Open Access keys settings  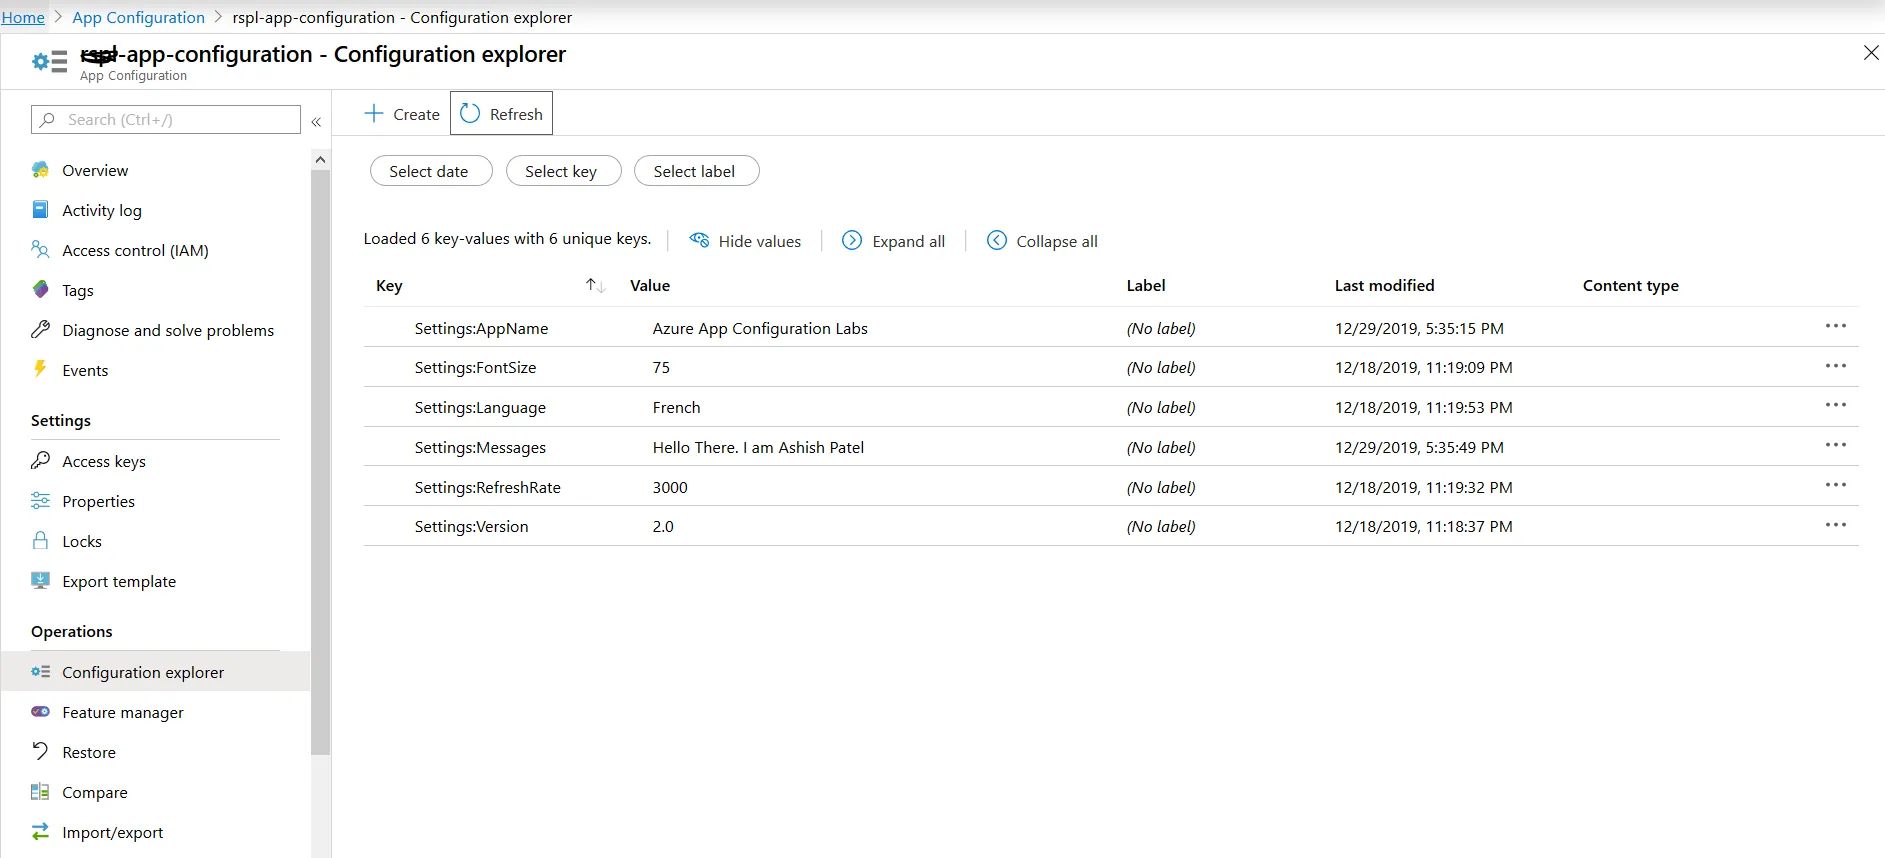coord(104,461)
